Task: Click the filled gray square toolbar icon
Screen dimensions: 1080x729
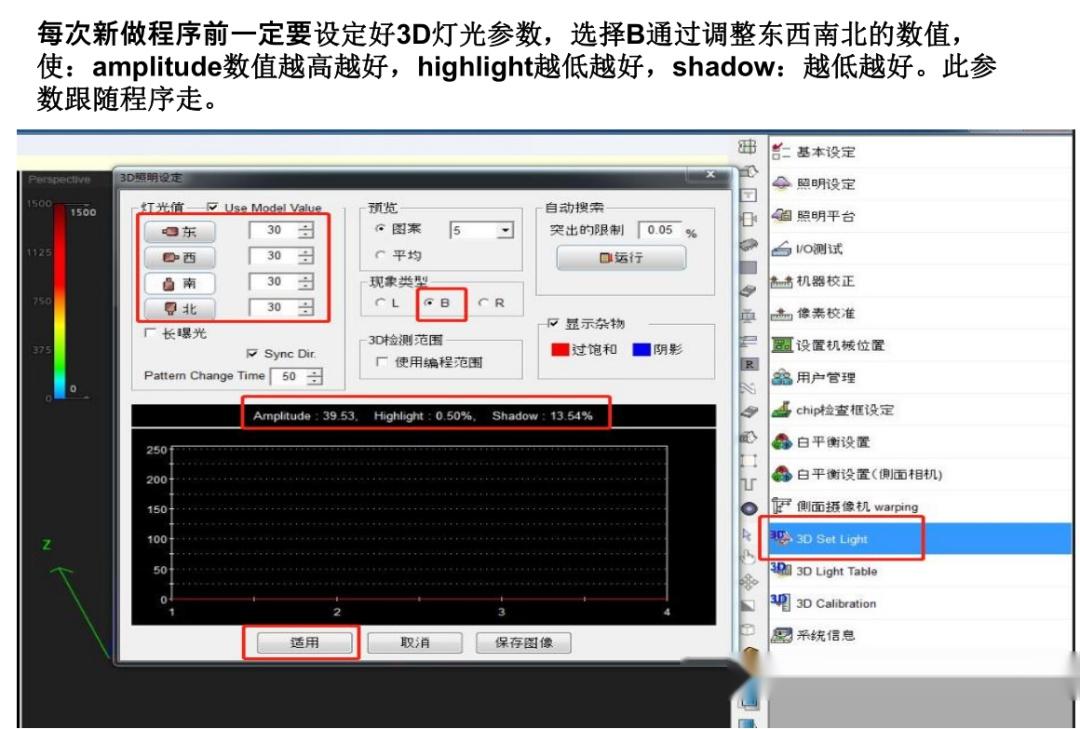Action: [x=748, y=267]
